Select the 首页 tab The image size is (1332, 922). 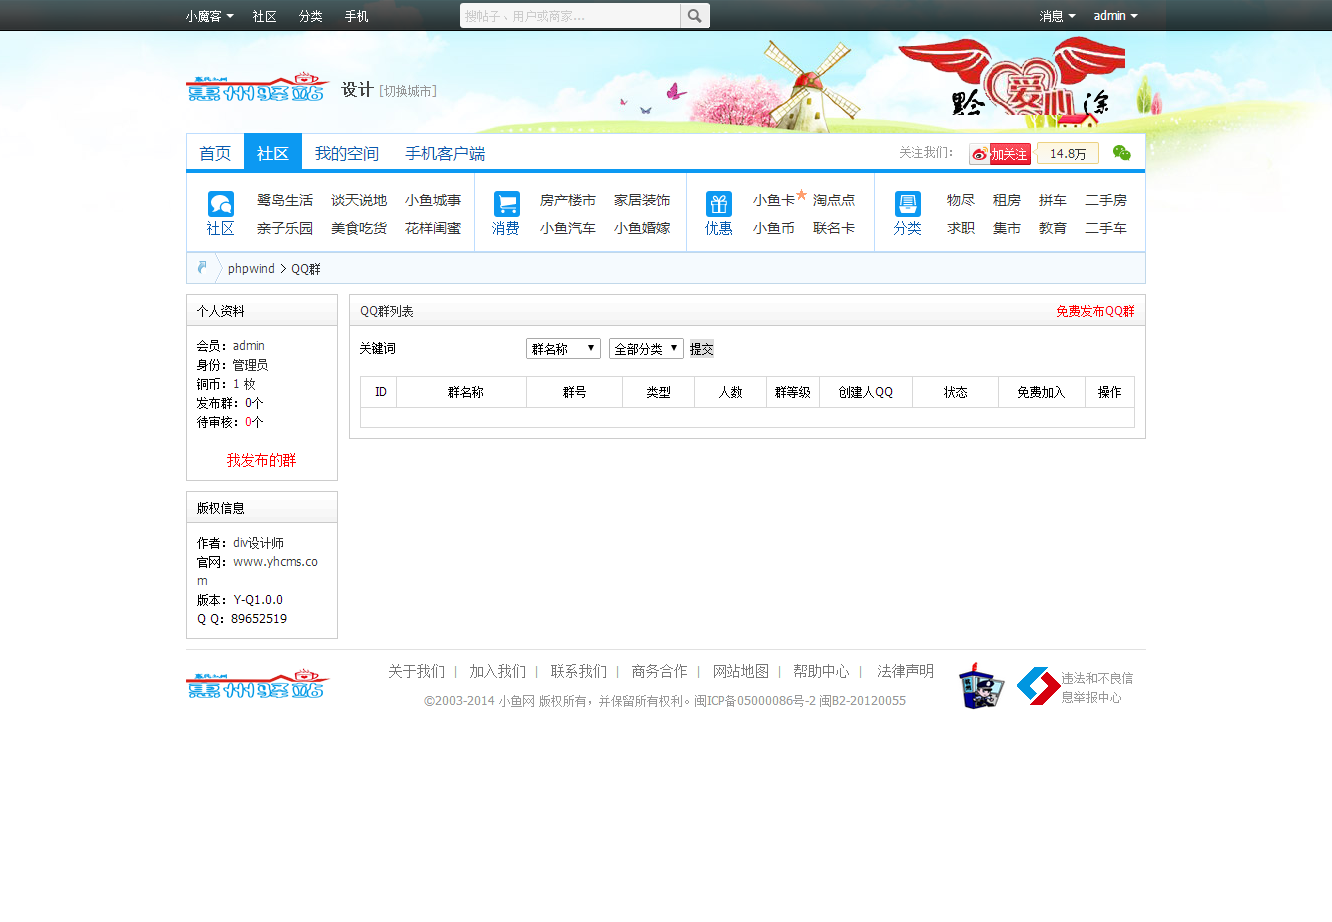click(x=215, y=153)
